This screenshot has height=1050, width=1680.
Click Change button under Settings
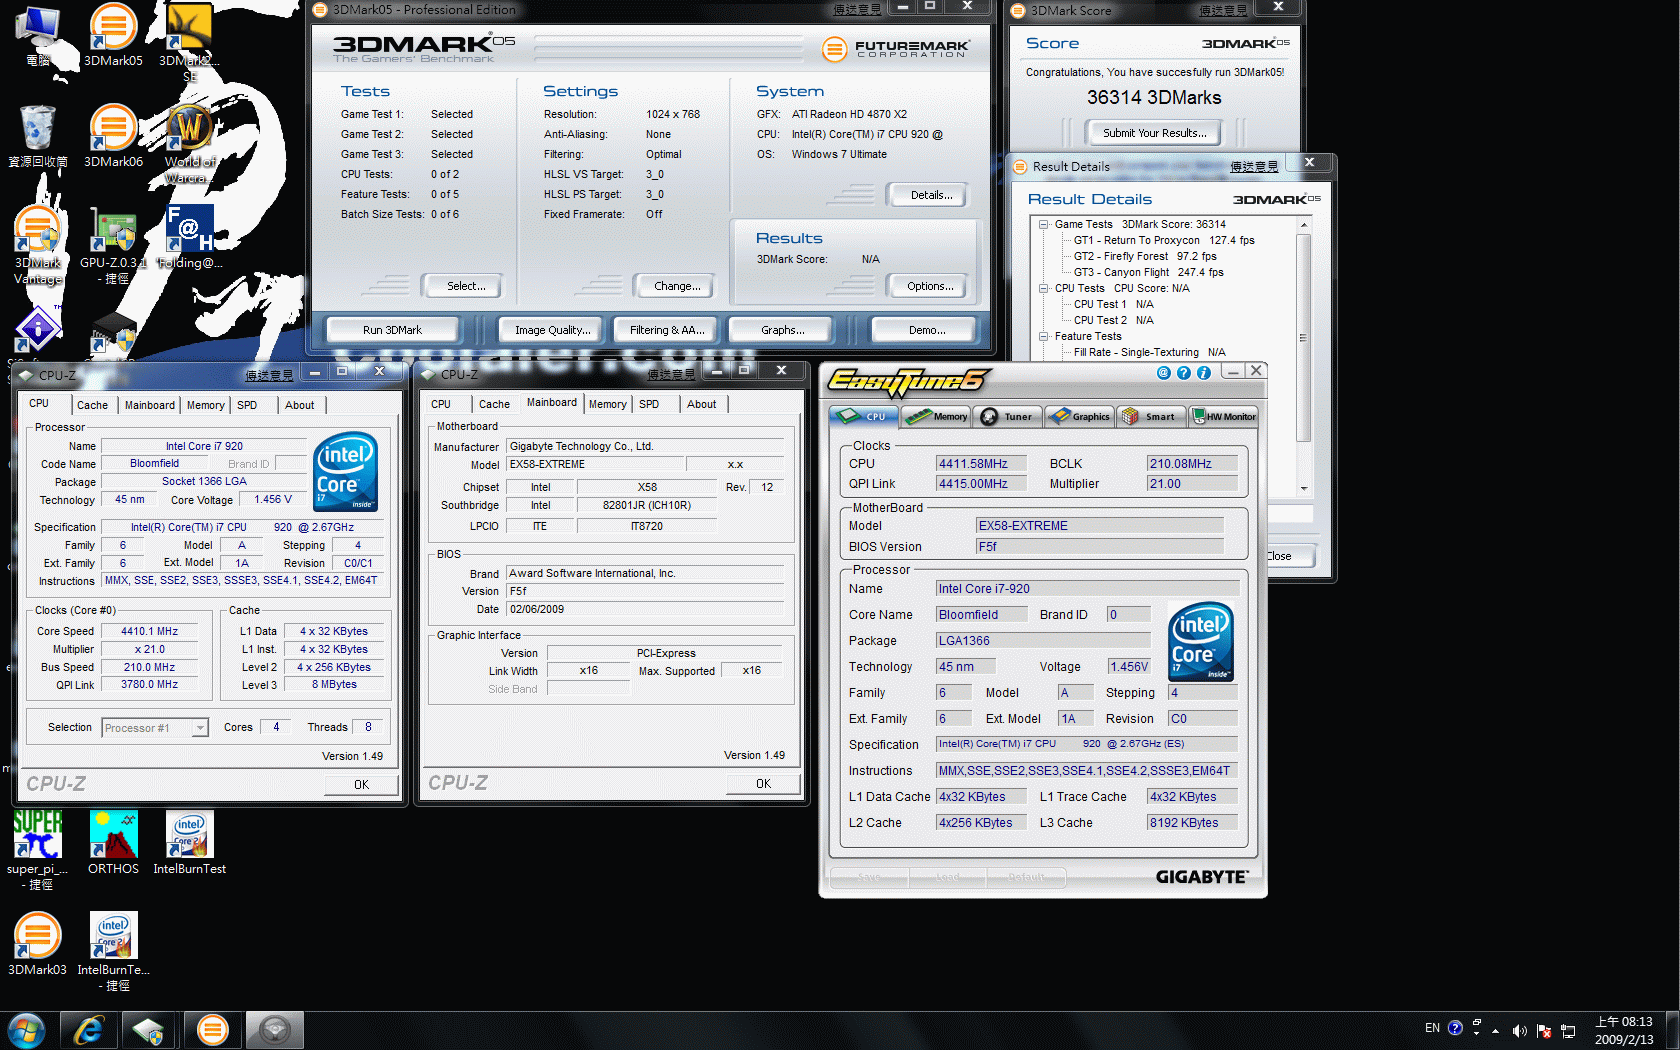677,286
